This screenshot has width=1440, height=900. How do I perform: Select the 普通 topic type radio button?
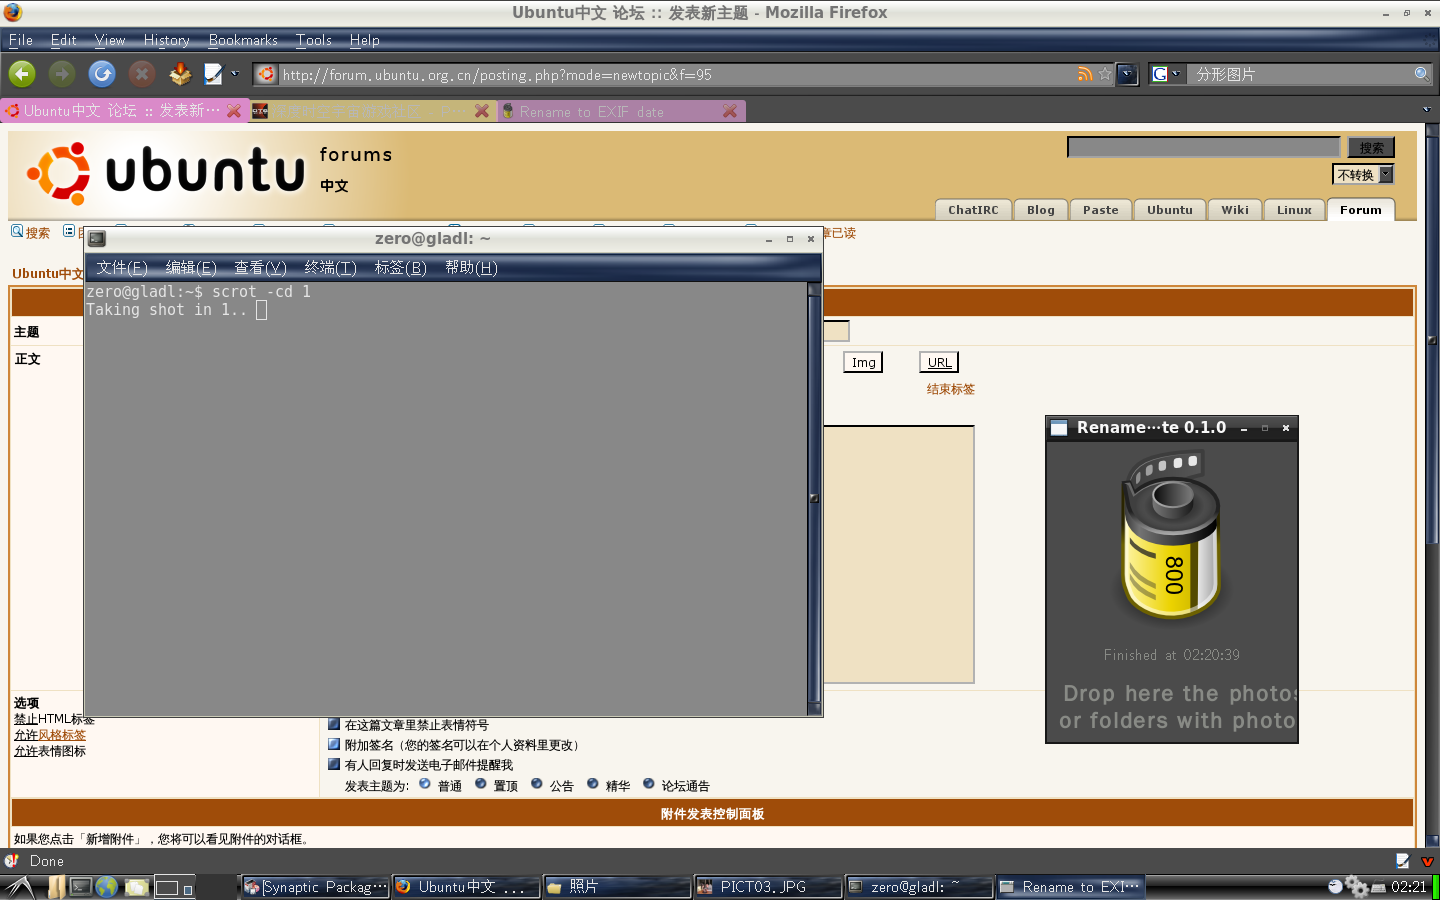click(425, 784)
